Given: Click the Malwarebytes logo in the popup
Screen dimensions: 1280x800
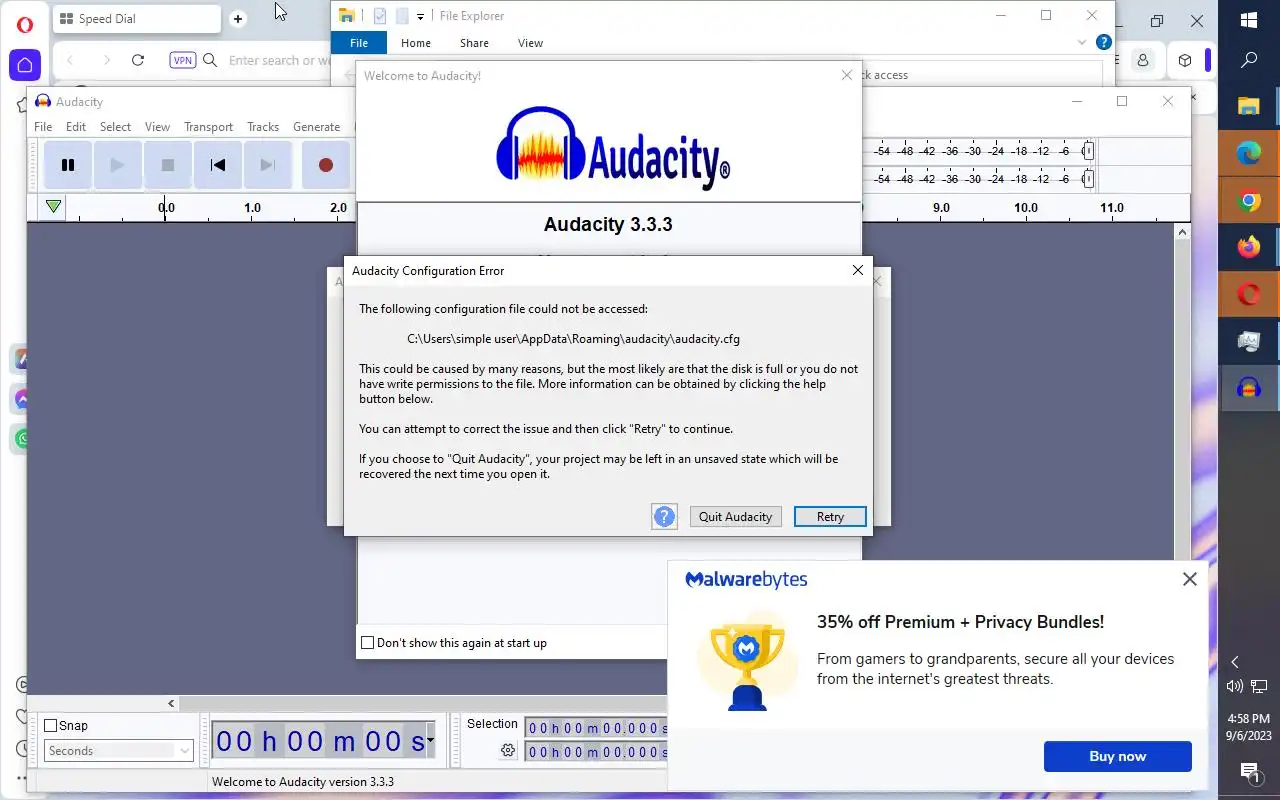Looking at the screenshot, I should [x=746, y=580].
